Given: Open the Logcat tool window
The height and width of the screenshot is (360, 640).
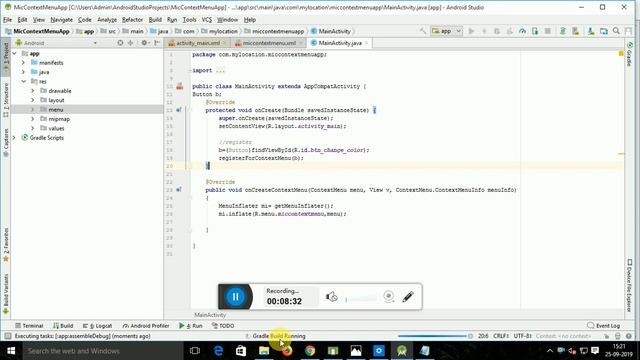Looking at the screenshot, I should tap(97, 326).
